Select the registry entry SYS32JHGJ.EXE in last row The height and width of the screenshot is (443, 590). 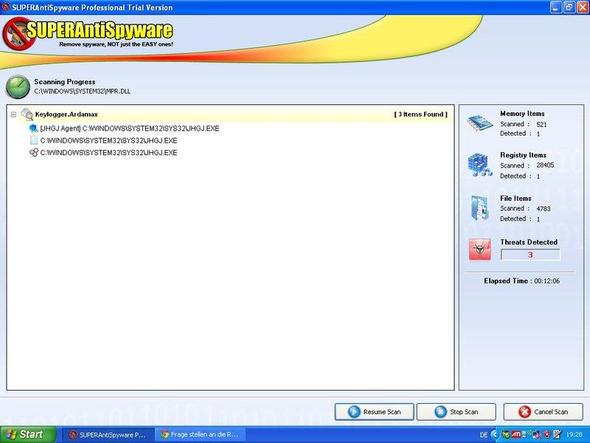[109, 152]
